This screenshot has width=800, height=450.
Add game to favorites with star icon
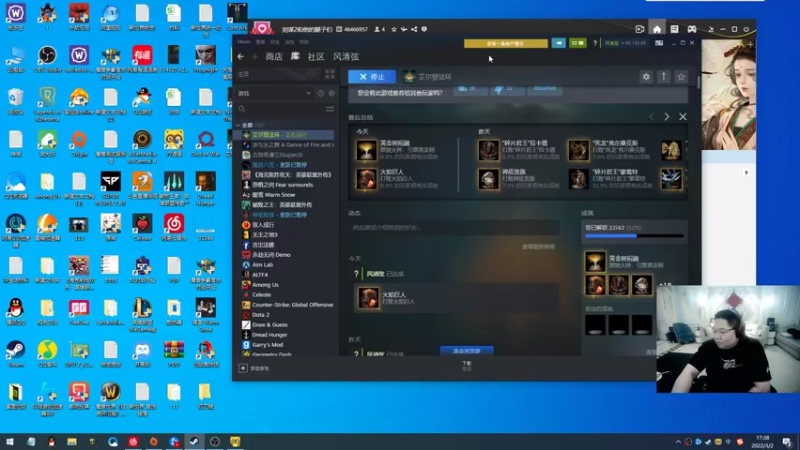(x=681, y=77)
